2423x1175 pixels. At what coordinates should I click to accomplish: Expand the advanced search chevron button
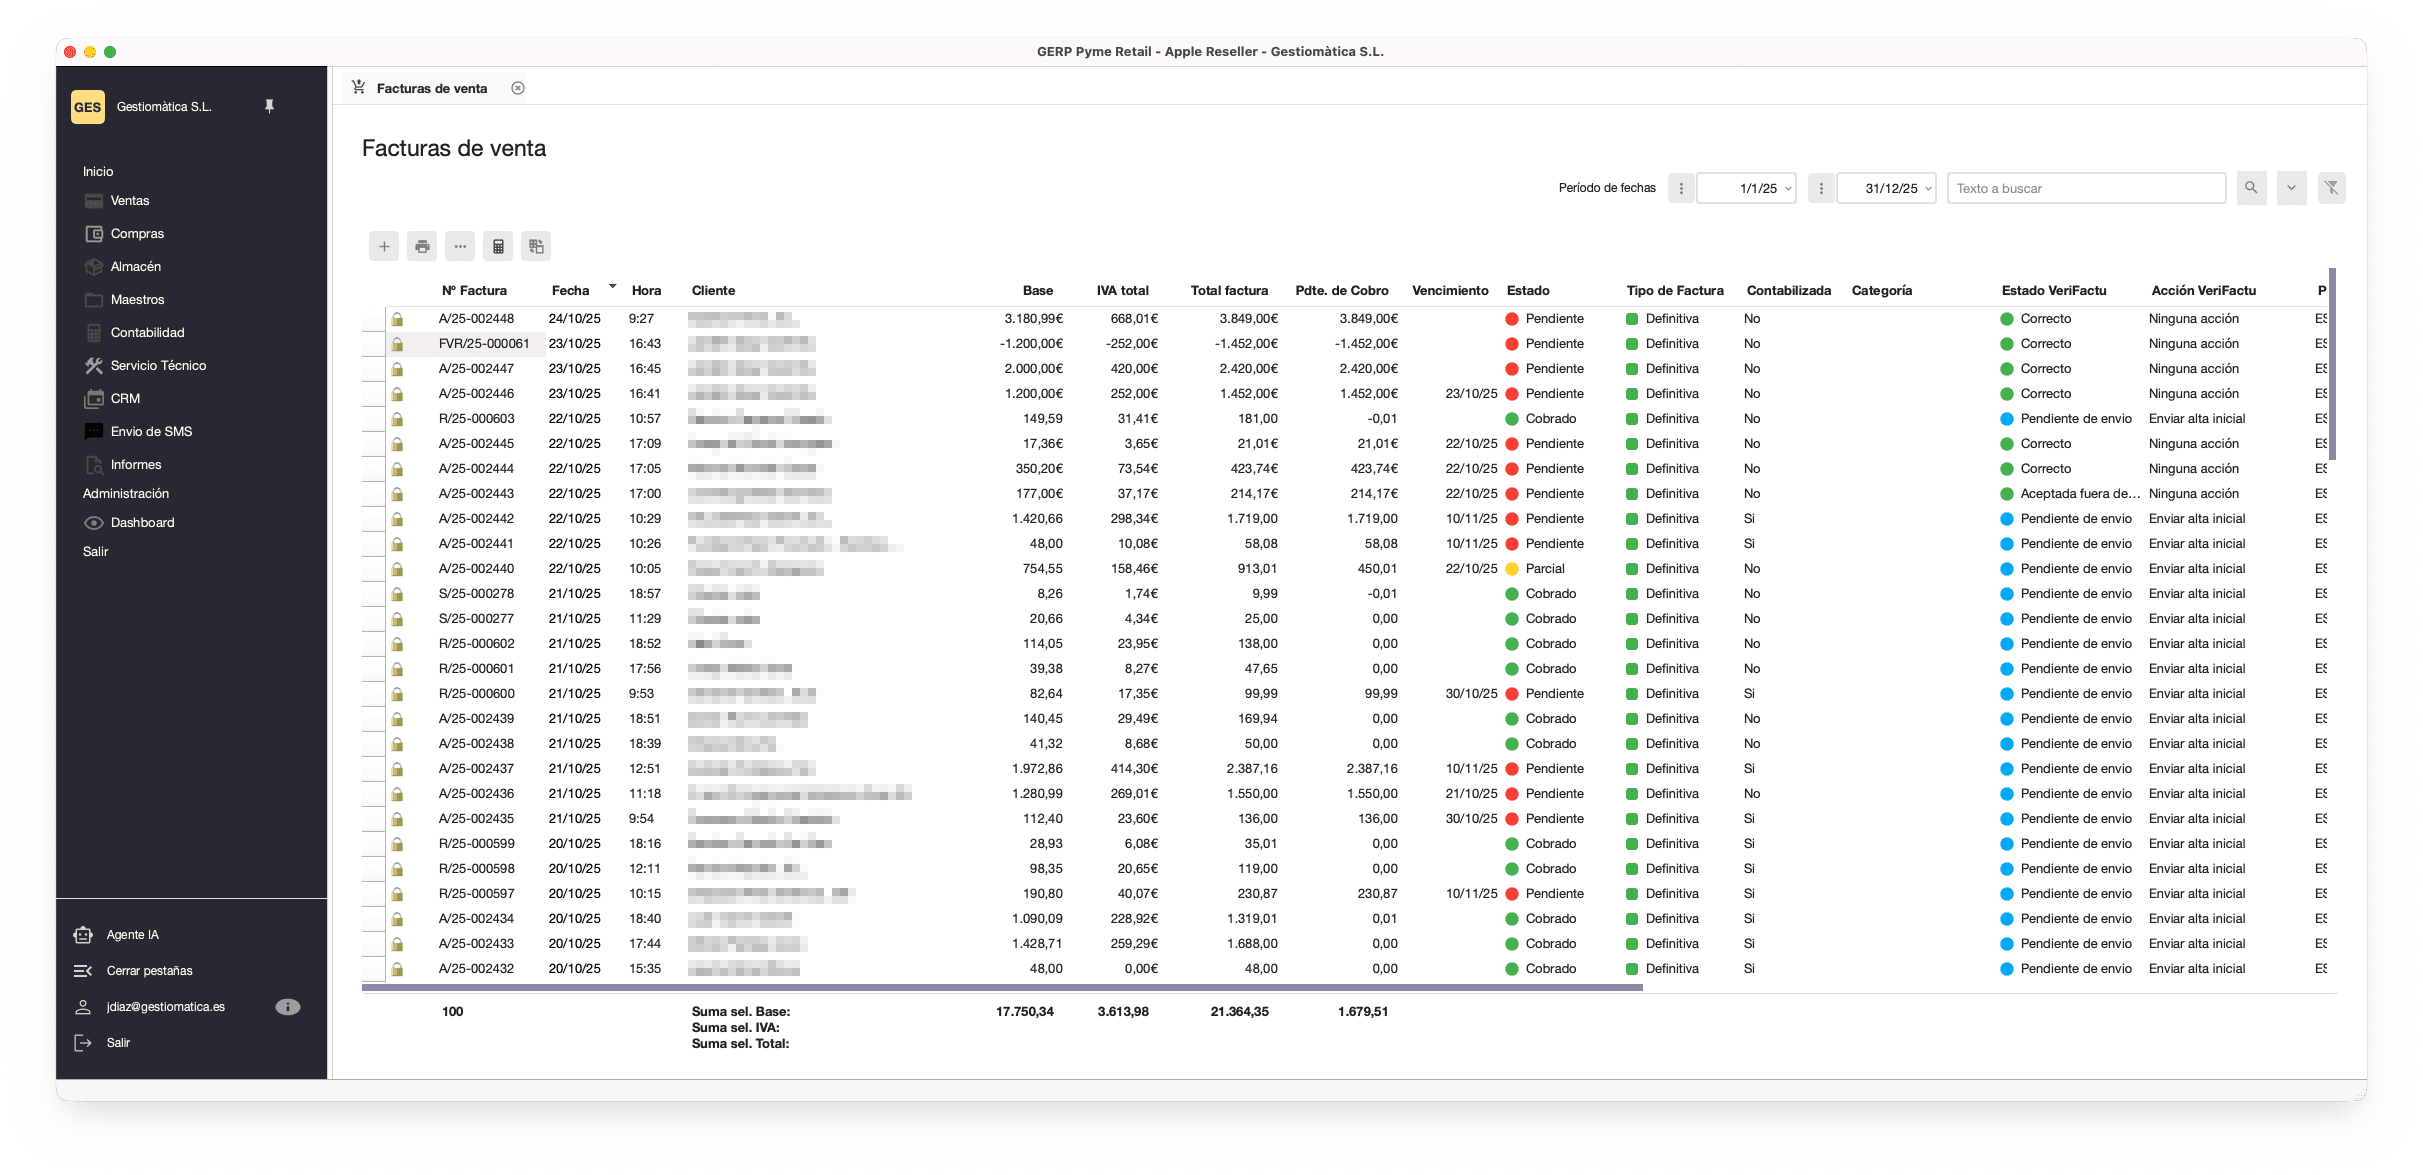[2291, 188]
